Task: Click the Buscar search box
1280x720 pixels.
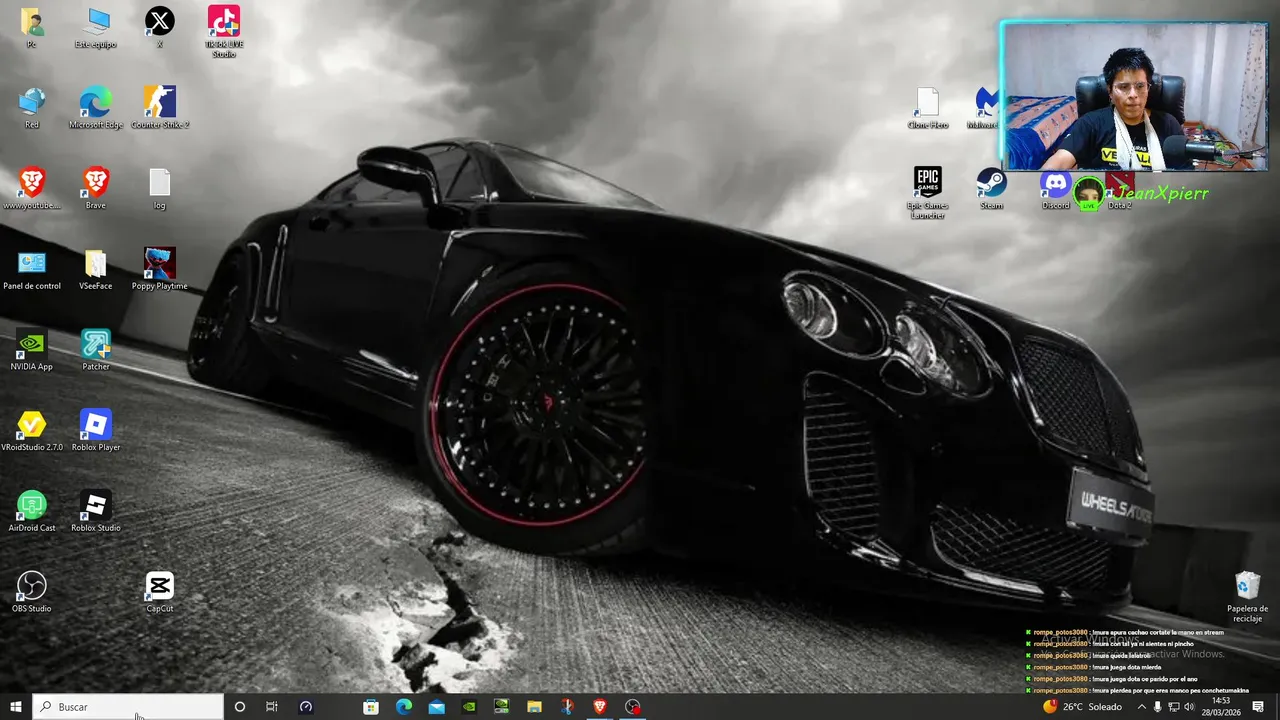Action: pos(128,707)
